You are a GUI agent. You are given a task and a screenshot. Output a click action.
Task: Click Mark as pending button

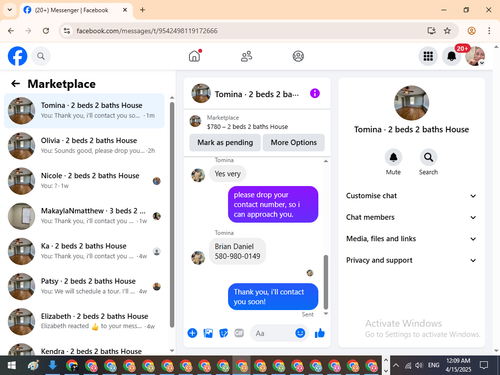click(x=225, y=143)
